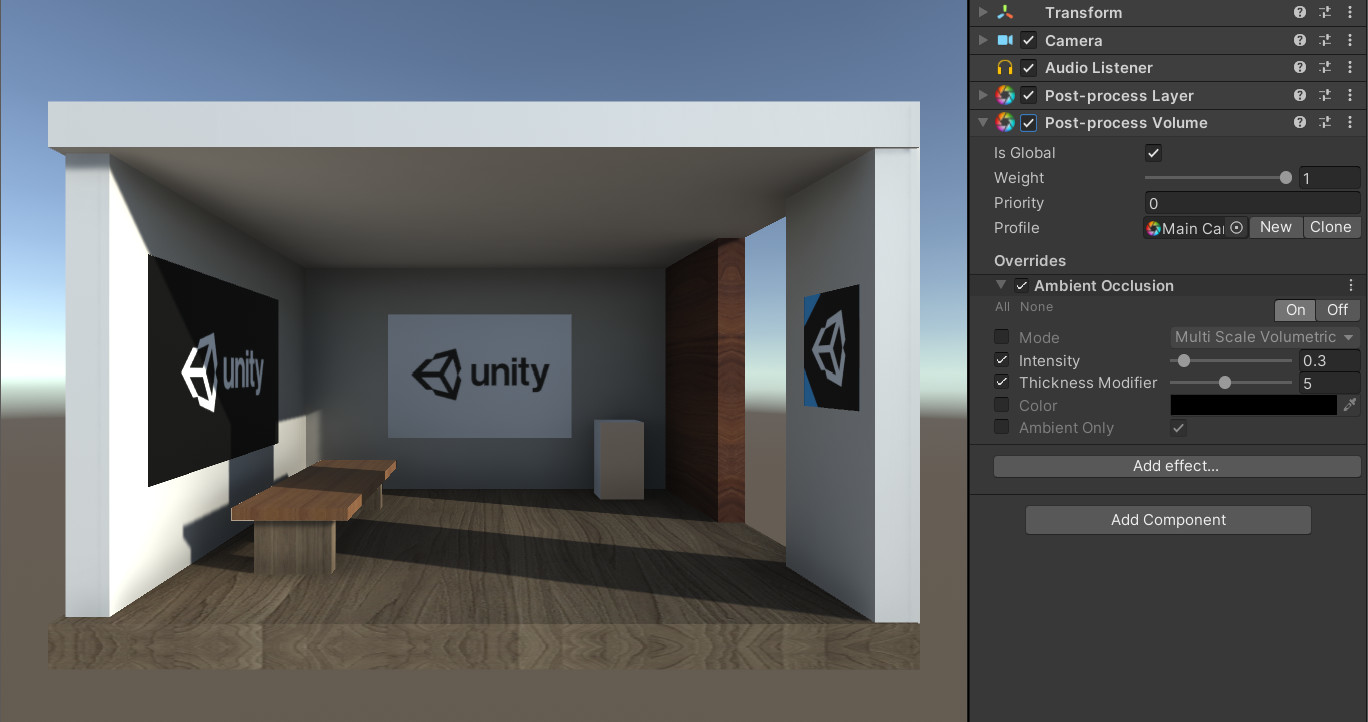Disable the Audio Listener component checkbox

tap(1029, 68)
